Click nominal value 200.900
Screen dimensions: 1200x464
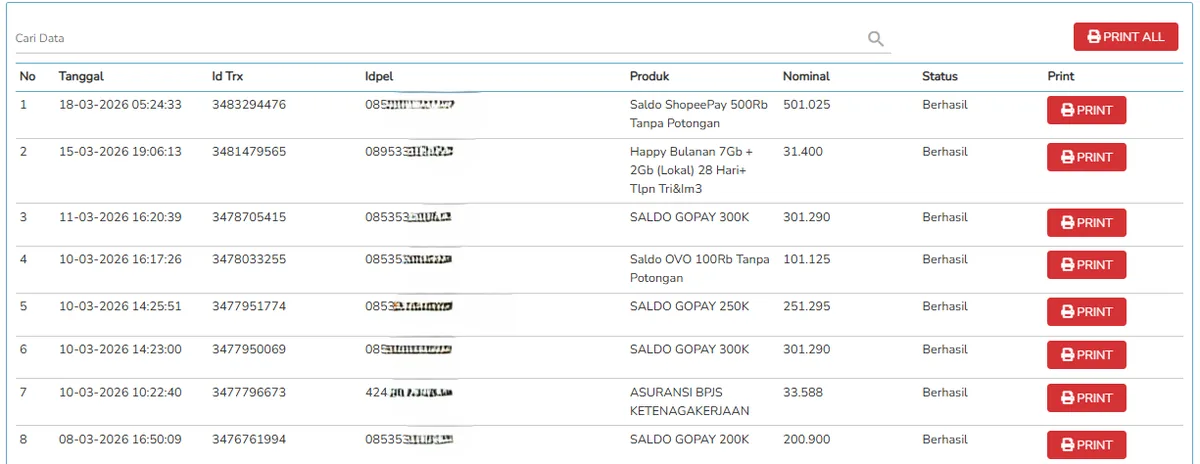point(807,439)
